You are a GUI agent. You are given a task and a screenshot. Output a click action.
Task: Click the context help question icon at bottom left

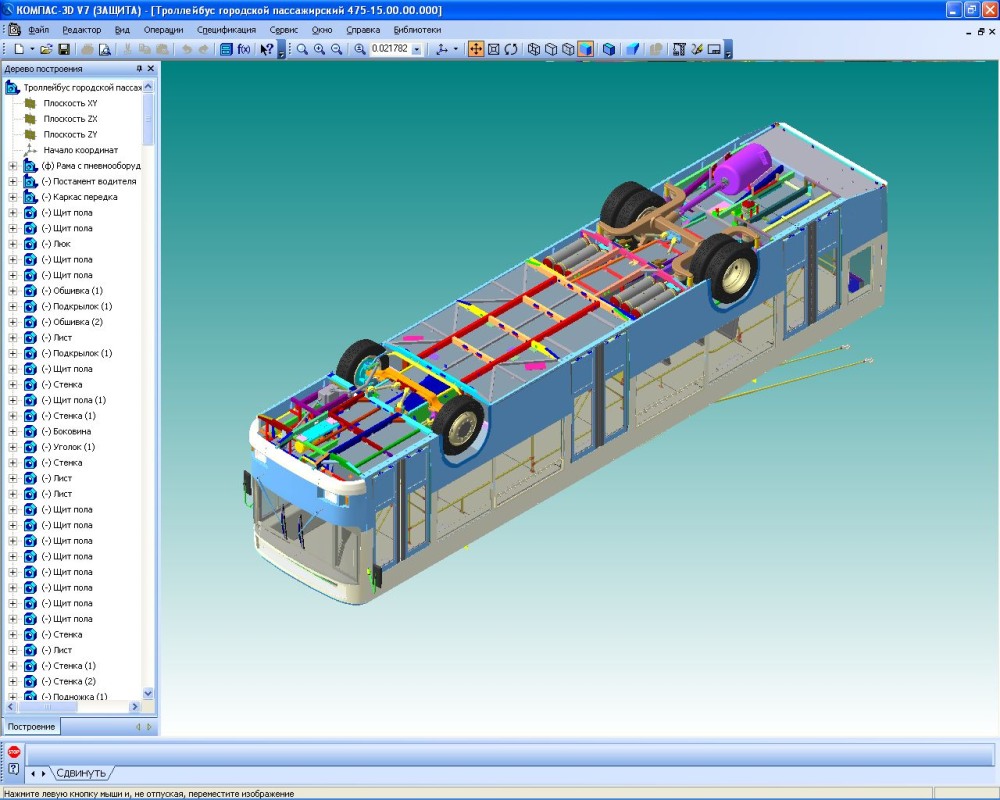pos(14,768)
